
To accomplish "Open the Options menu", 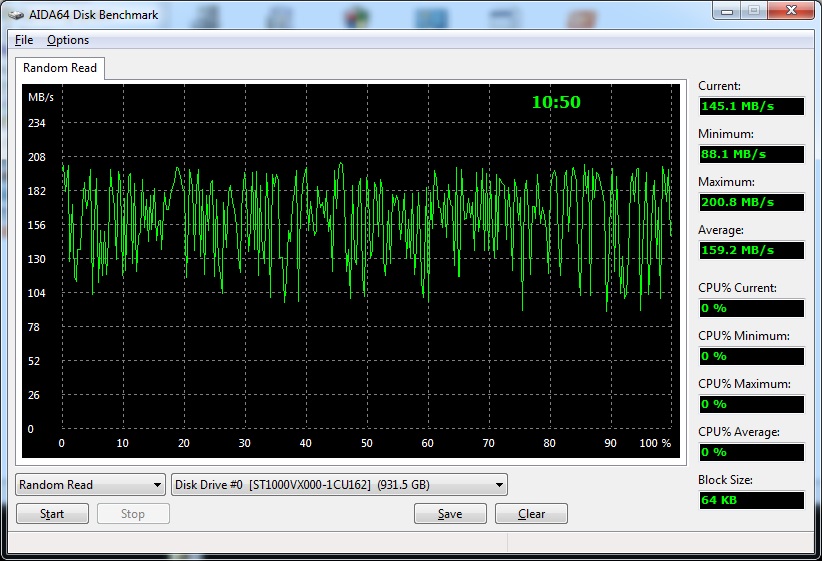I will 68,40.
